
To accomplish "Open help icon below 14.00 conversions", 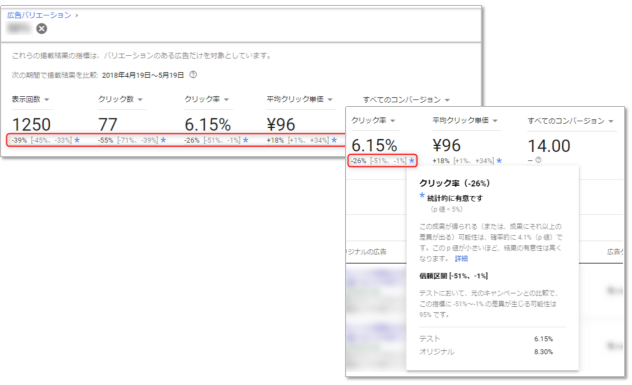I will pos(538,160).
